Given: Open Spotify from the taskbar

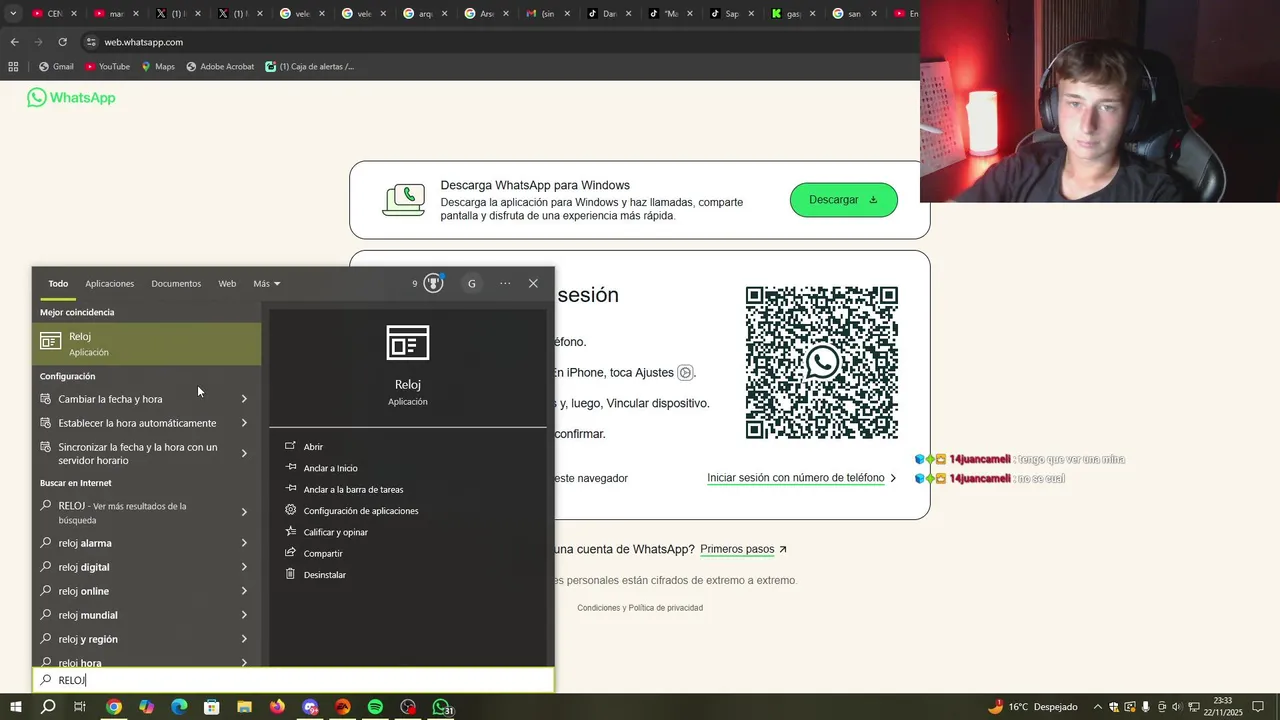Looking at the screenshot, I should click(x=375, y=707).
